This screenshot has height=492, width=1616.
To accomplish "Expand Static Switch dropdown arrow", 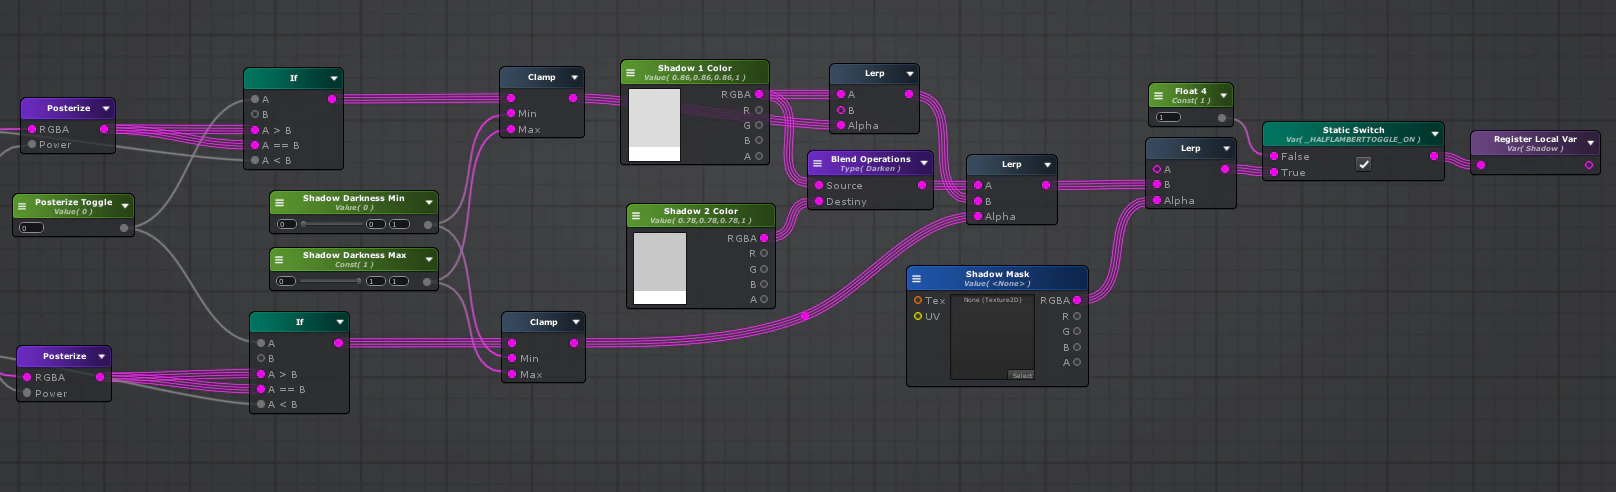I will click(x=1435, y=134).
